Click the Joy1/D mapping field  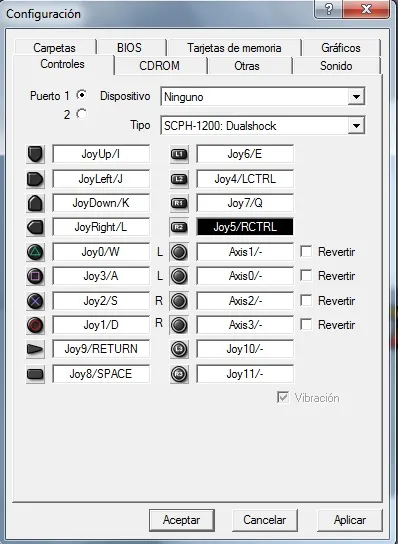101,325
